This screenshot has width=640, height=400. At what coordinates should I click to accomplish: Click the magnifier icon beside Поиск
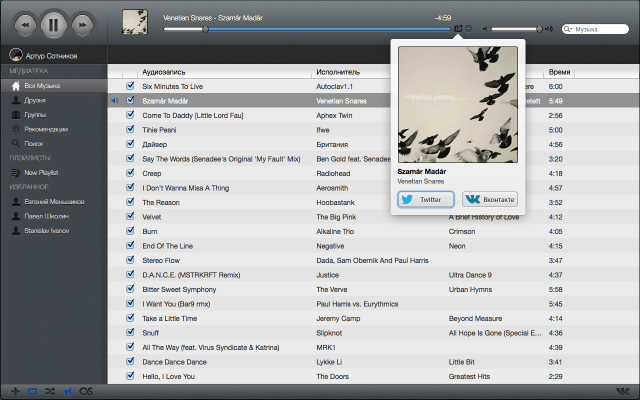click(x=16, y=143)
